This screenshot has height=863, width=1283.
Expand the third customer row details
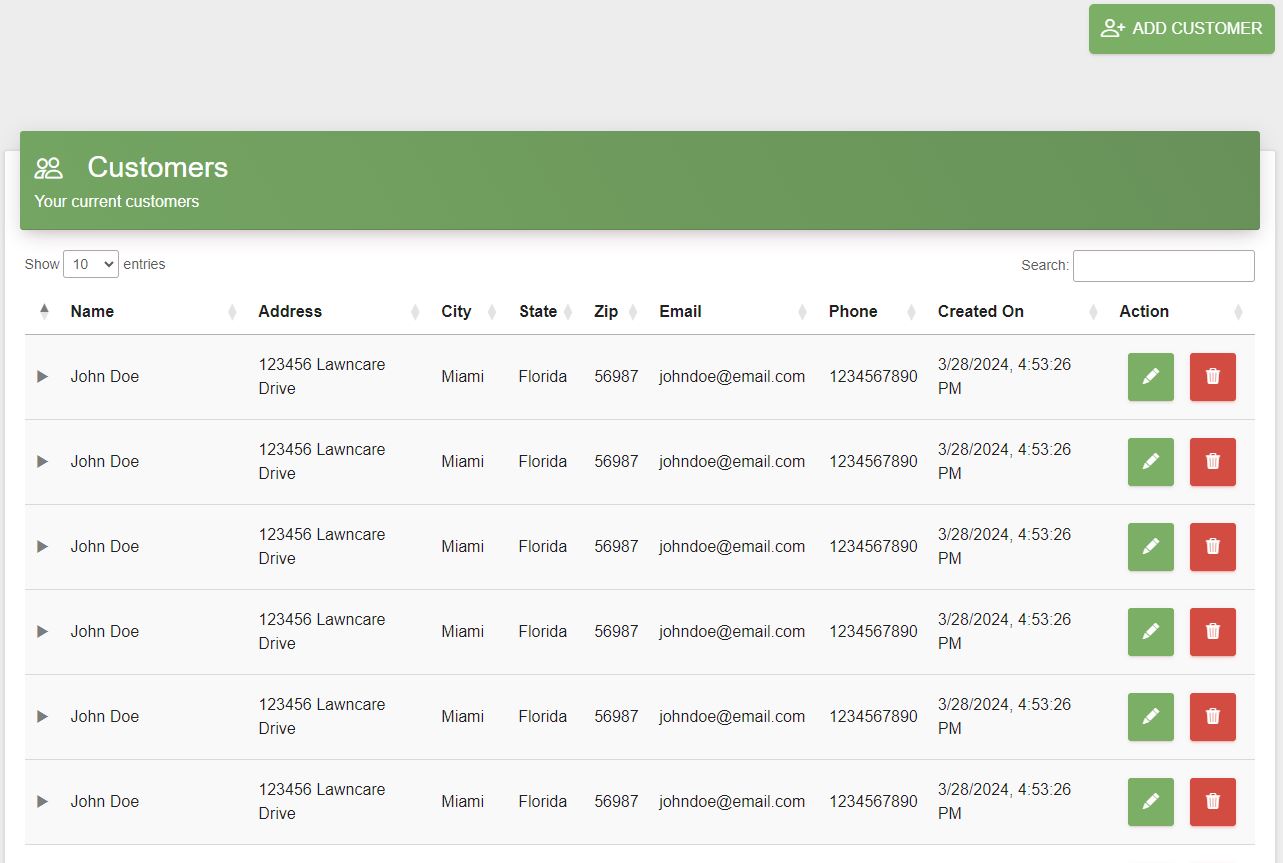click(x=42, y=547)
